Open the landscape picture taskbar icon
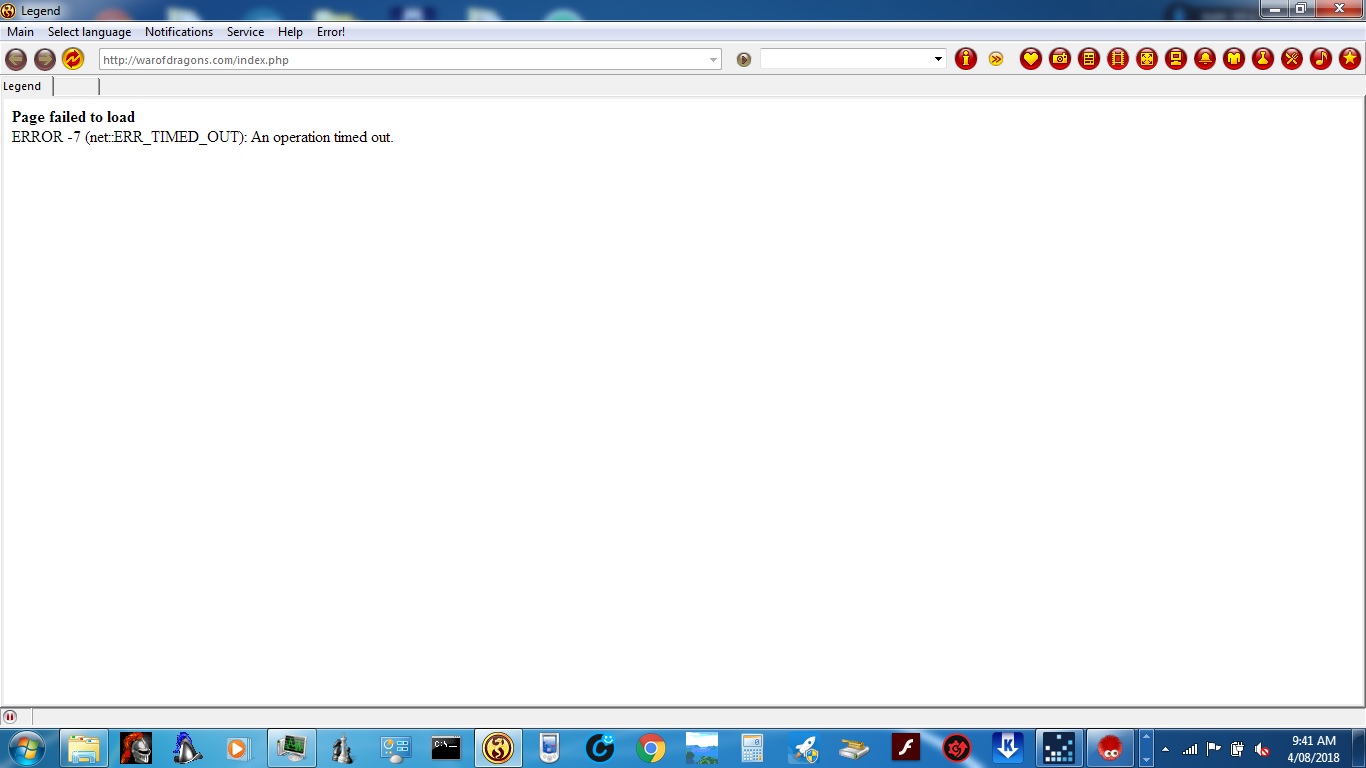 [702, 748]
